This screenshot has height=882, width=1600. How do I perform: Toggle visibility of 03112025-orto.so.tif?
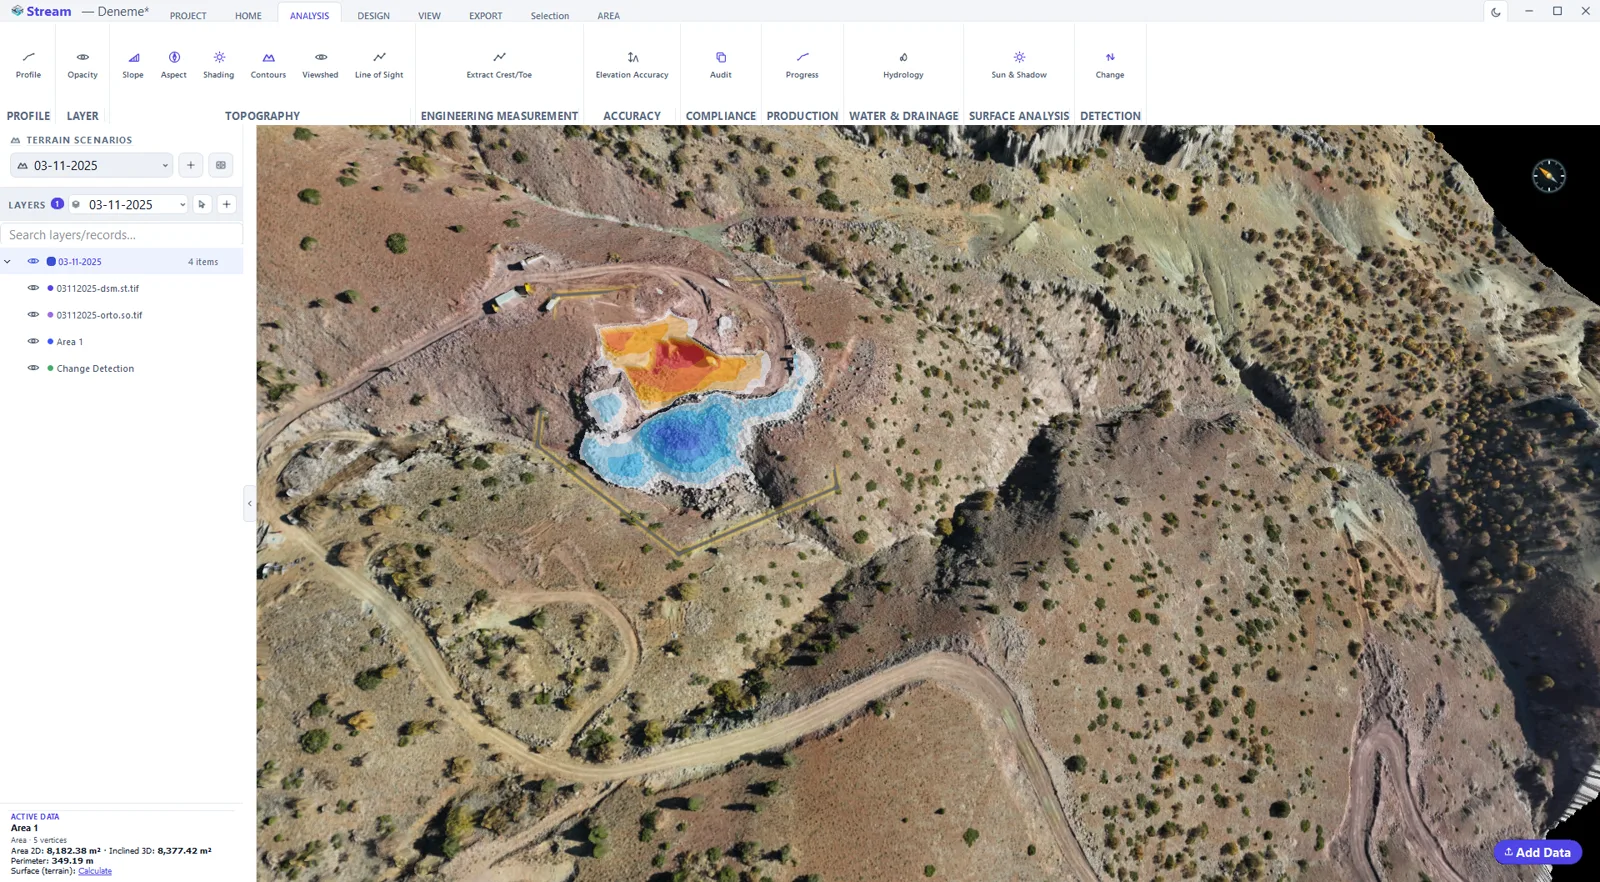click(x=33, y=314)
